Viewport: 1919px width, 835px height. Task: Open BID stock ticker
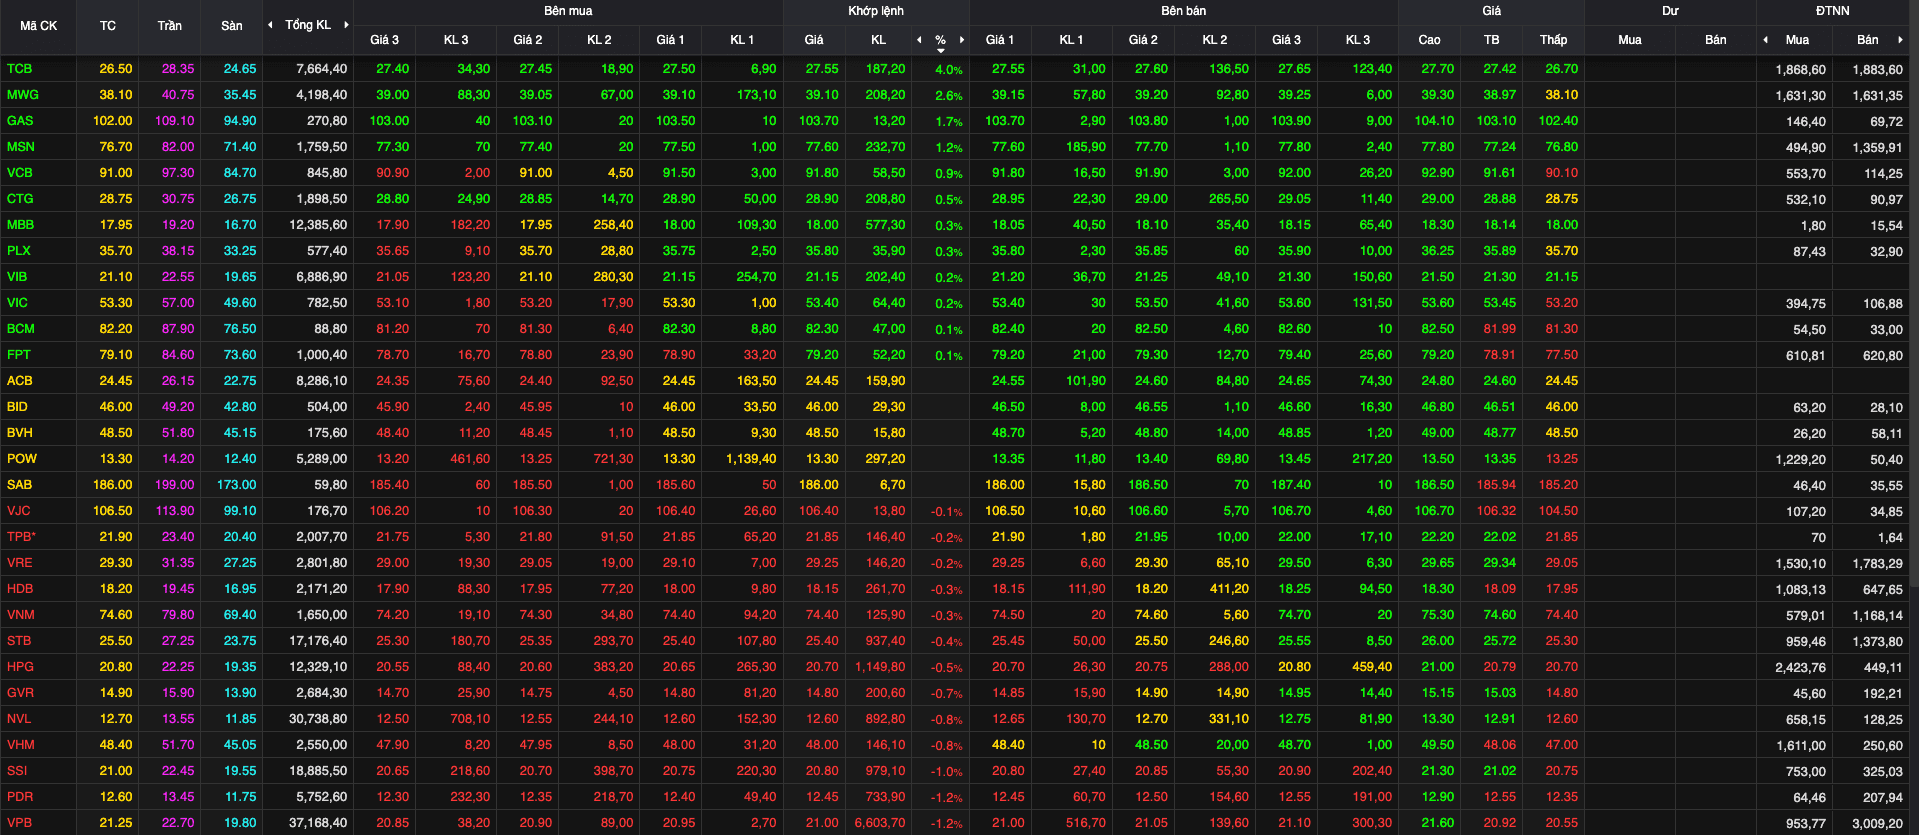tap(17, 407)
